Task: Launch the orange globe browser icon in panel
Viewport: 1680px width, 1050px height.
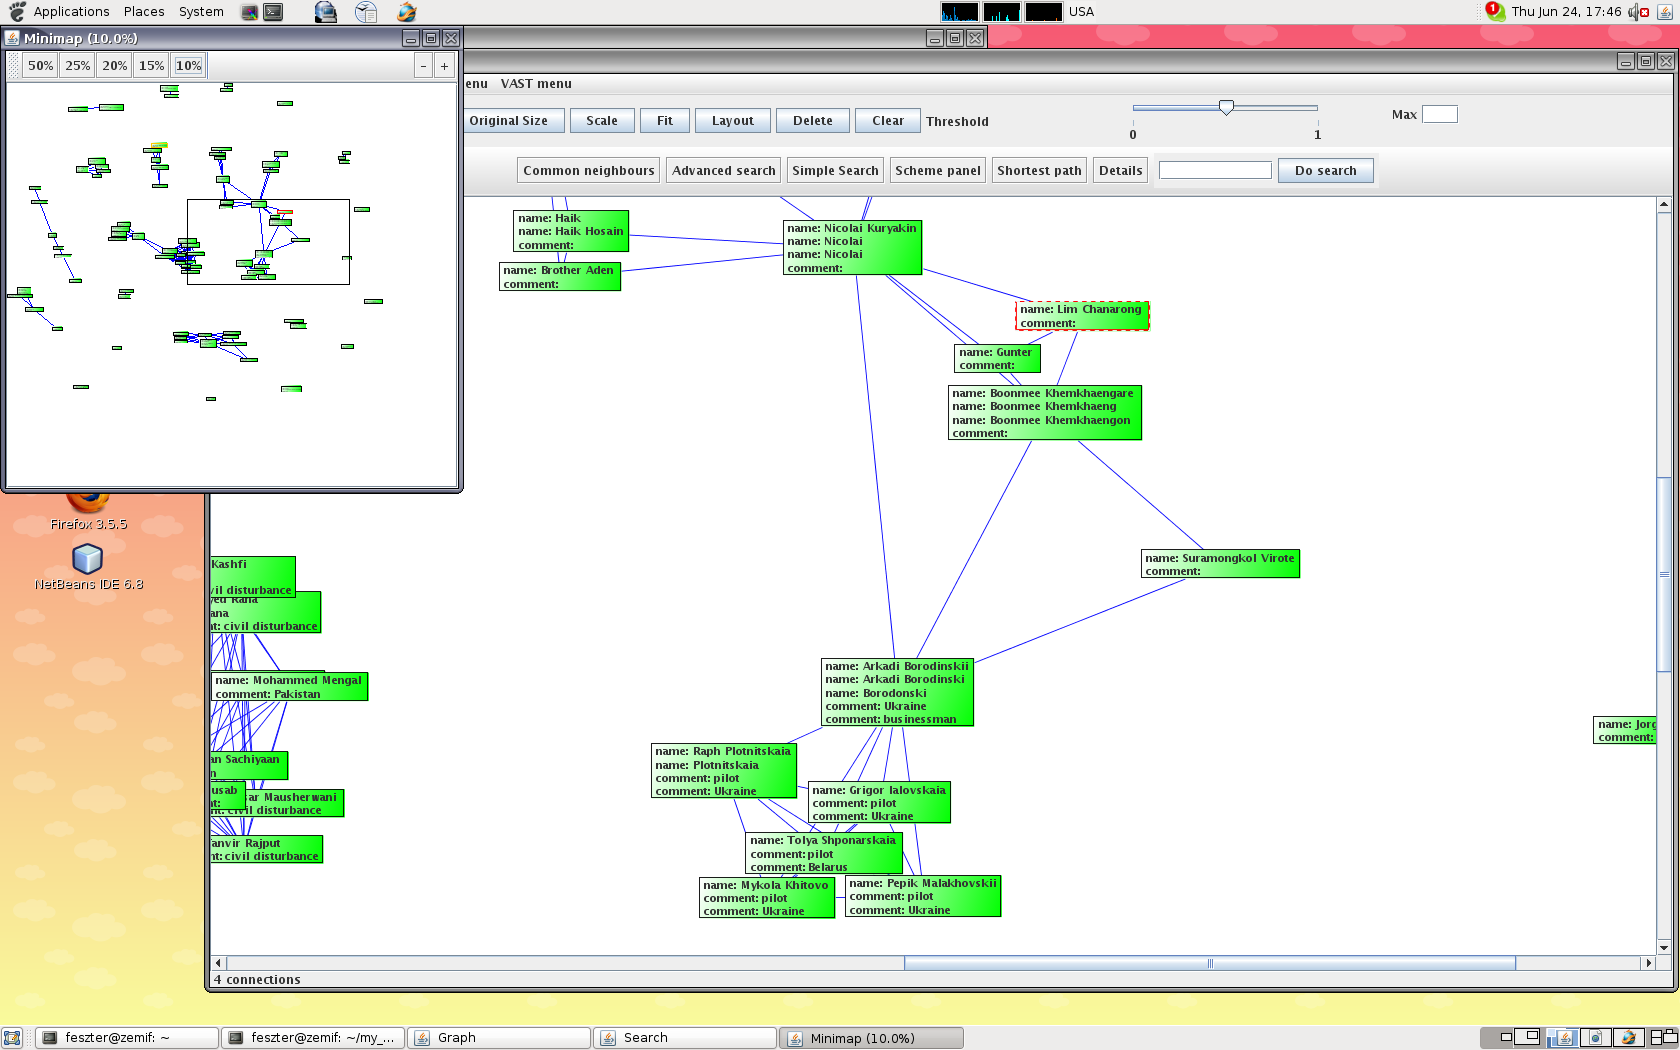Action: tap(406, 12)
